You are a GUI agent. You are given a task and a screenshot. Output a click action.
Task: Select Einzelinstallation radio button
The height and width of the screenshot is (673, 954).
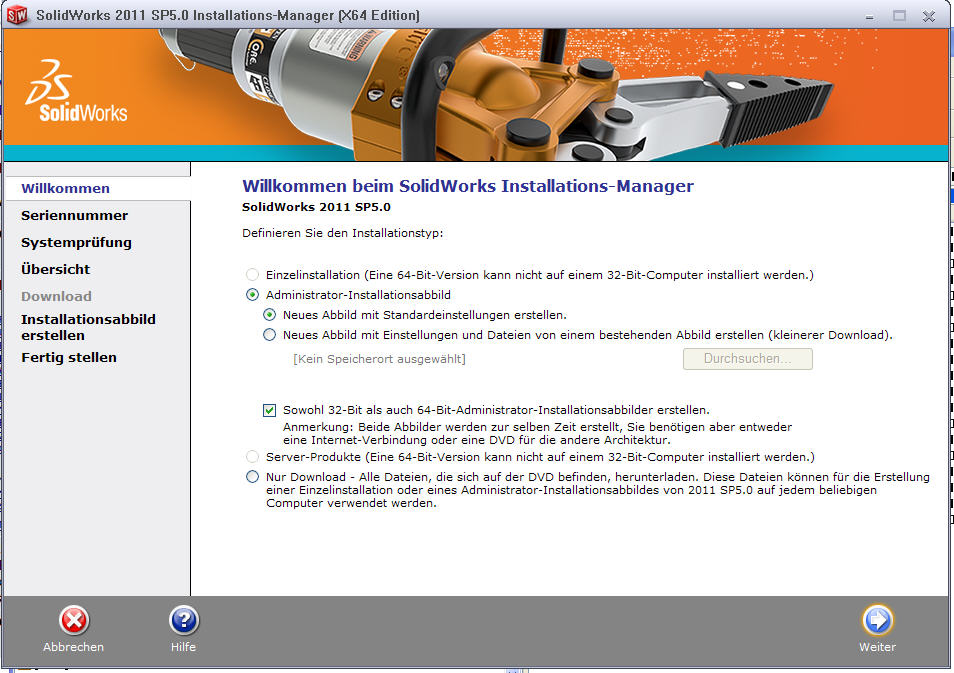point(252,275)
